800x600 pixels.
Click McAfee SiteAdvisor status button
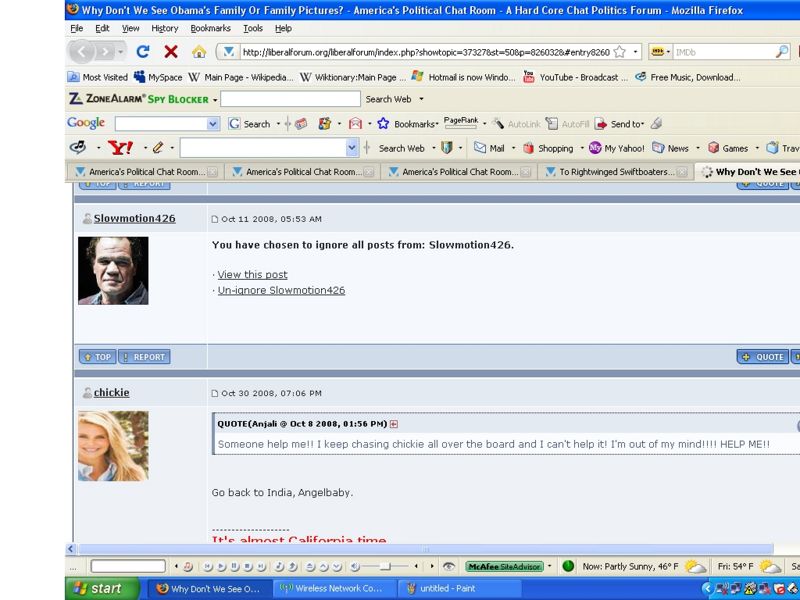(x=505, y=566)
